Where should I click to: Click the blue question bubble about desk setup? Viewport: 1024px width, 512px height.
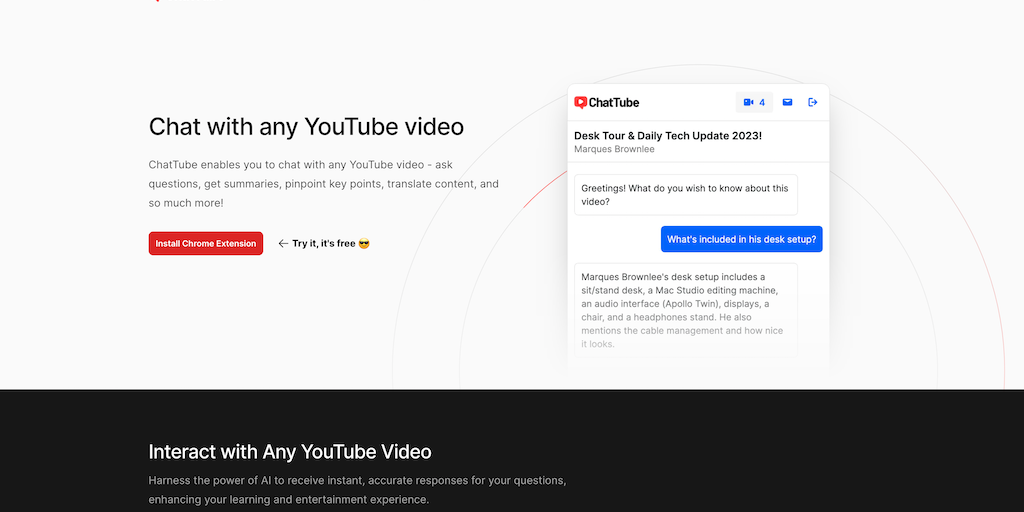[741, 239]
